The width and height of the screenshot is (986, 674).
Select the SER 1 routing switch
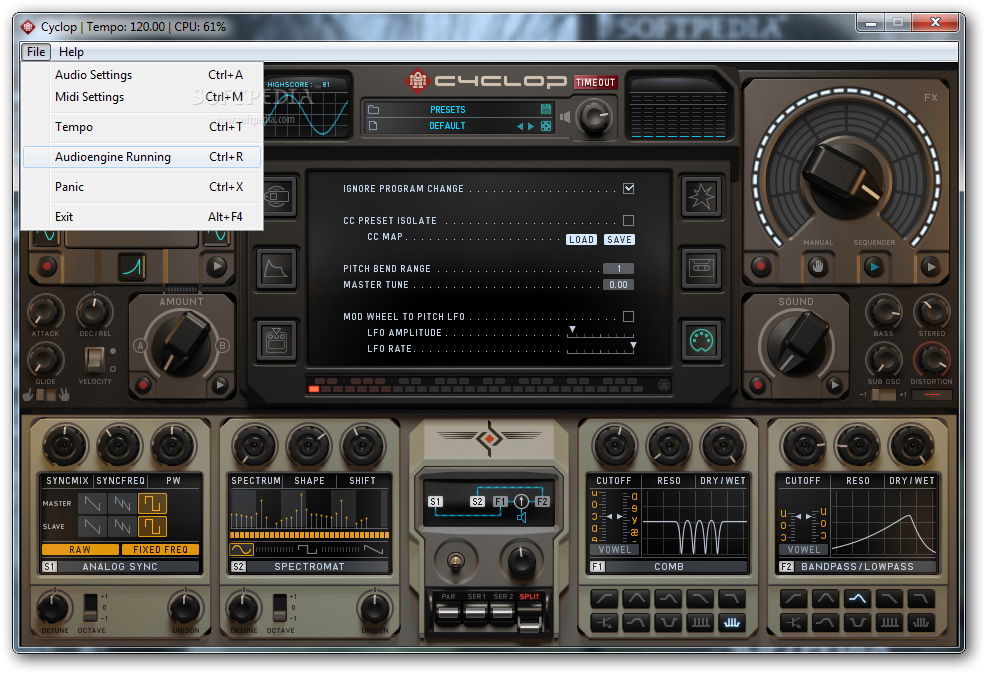(x=475, y=610)
